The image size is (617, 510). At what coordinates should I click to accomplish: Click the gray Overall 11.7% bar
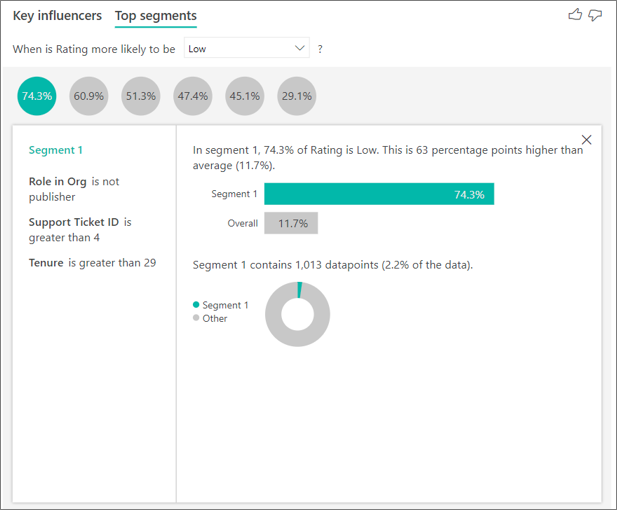[x=291, y=223]
